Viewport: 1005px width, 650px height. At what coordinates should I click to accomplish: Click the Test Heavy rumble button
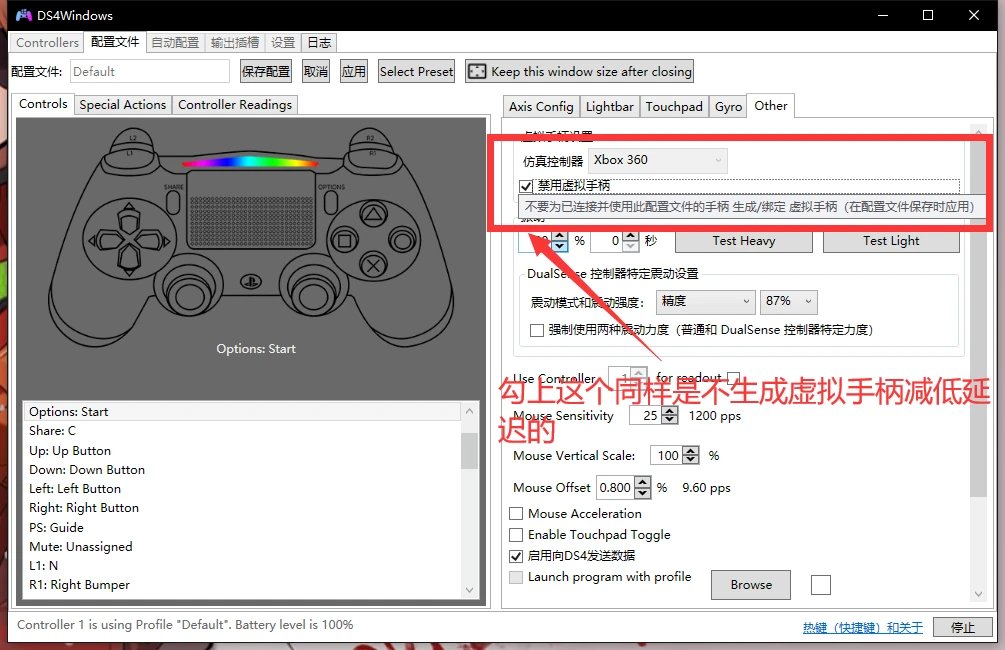tap(743, 241)
